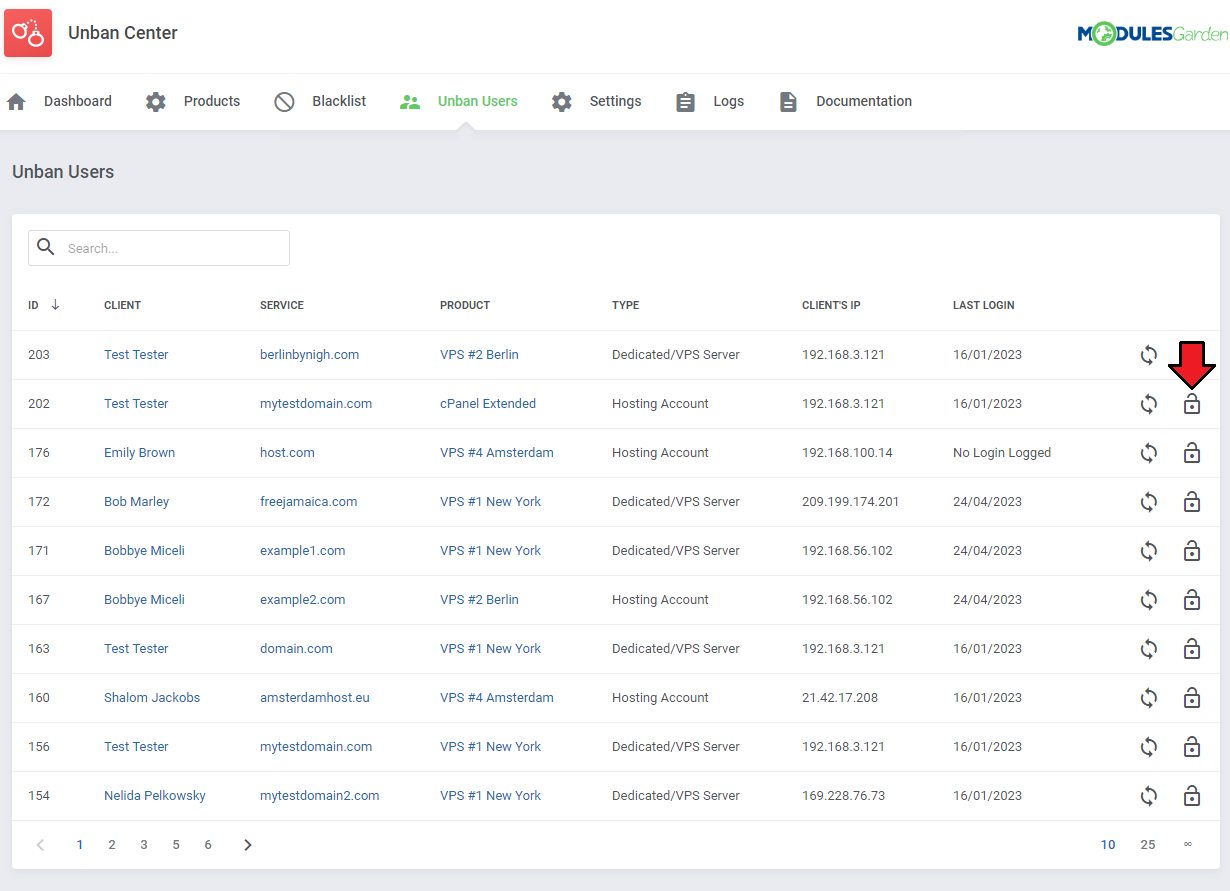Viewport: 1230px width, 891px height.
Task: Refresh row 172 freejamaica.com
Action: point(1149,502)
